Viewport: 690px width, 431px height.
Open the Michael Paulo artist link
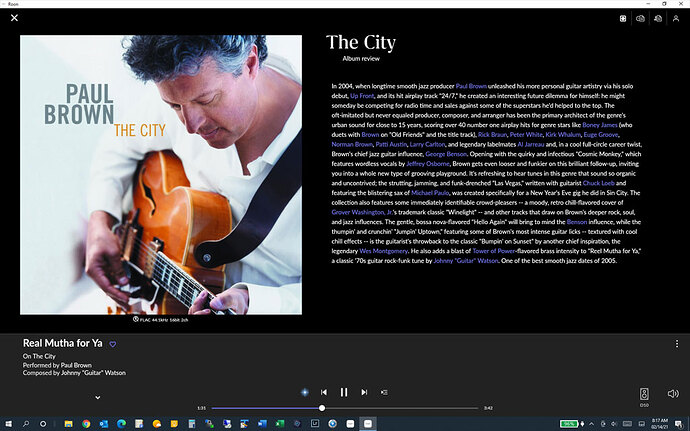pyautogui.click(x=430, y=193)
